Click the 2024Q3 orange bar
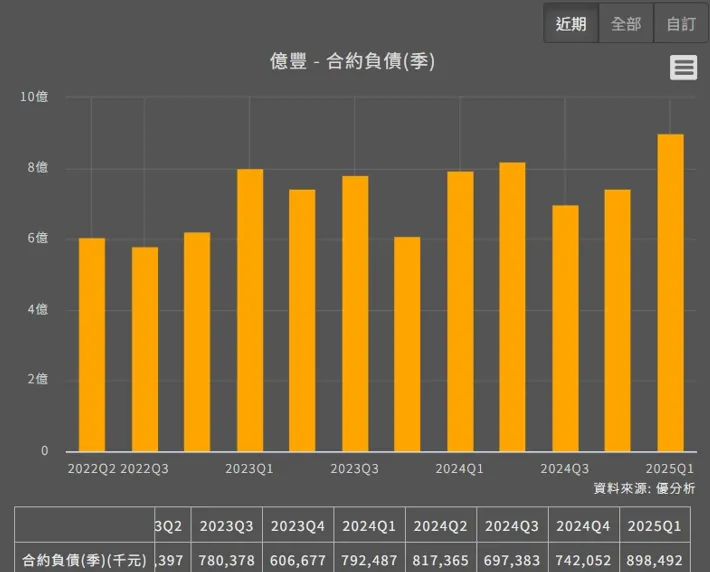Image resolution: width=710 pixels, height=572 pixels. point(565,328)
